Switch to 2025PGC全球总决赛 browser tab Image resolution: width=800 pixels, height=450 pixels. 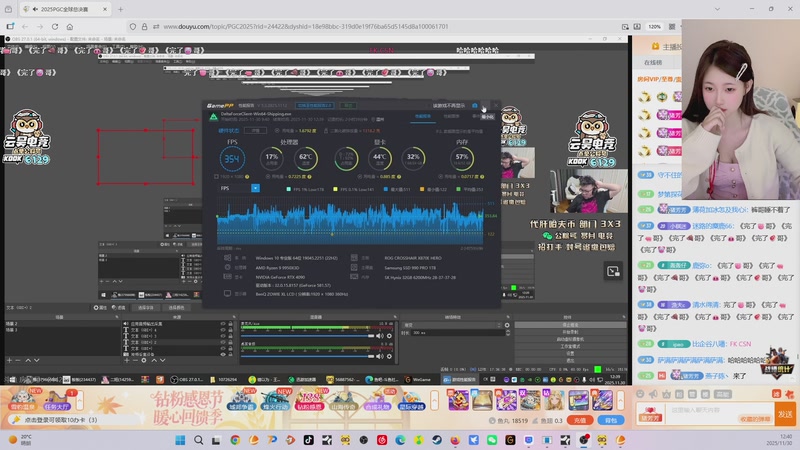65,9
